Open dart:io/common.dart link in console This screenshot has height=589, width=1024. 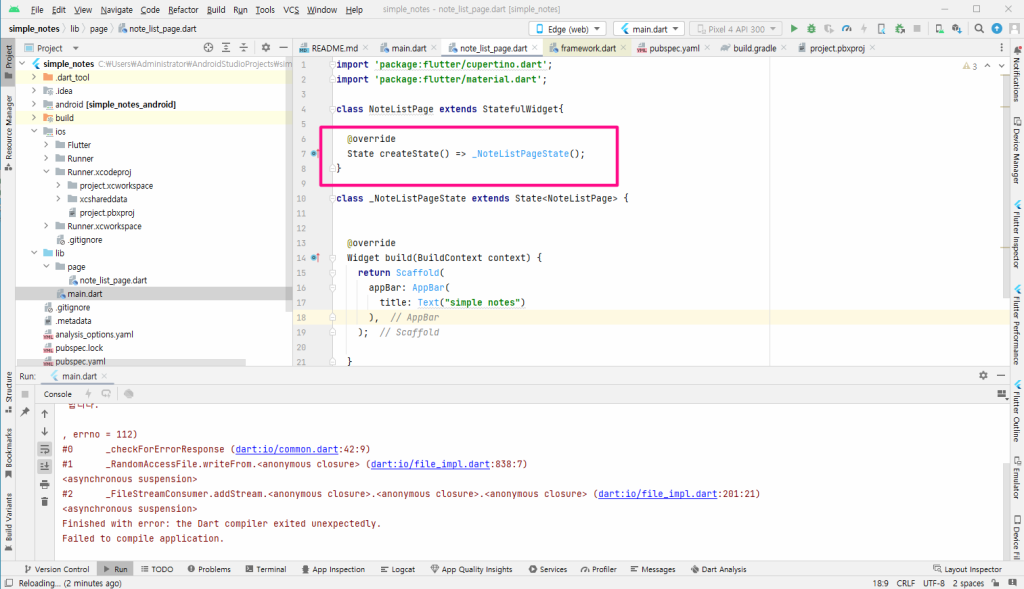[x=287, y=449]
